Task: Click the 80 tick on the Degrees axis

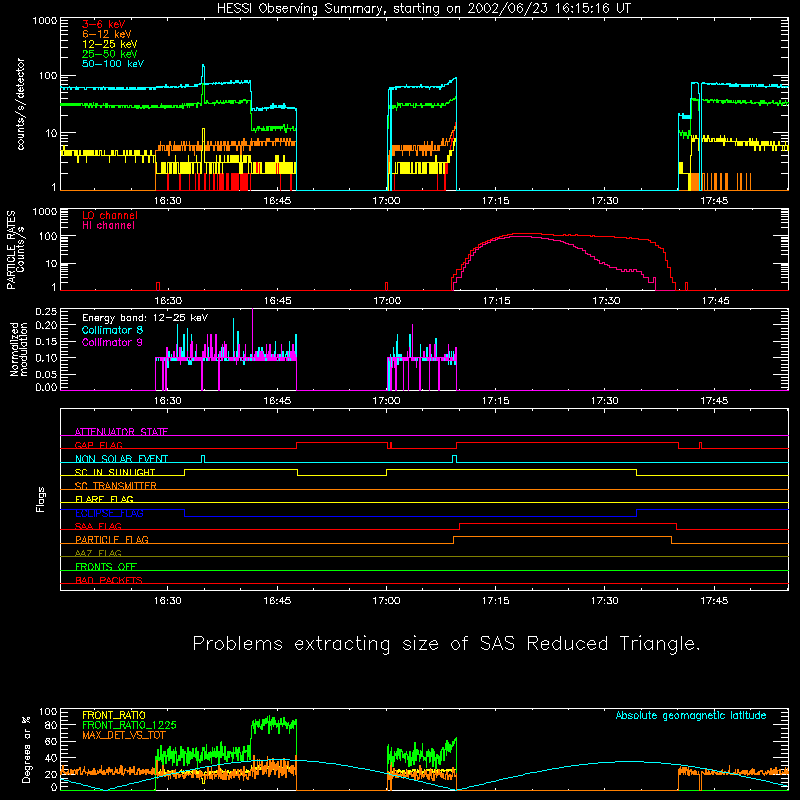Action: tap(51, 725)
